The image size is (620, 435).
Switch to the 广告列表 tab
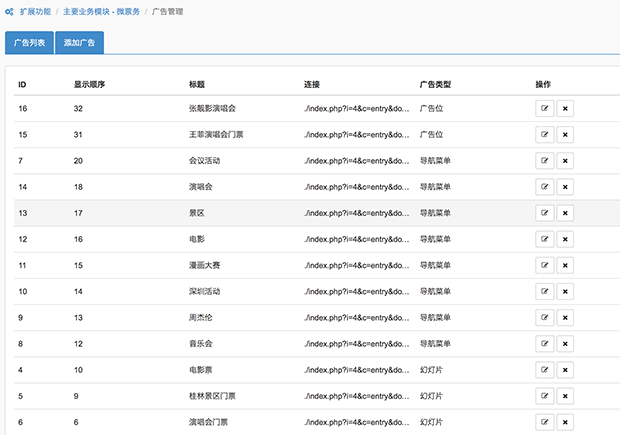[x=29, y=42]
